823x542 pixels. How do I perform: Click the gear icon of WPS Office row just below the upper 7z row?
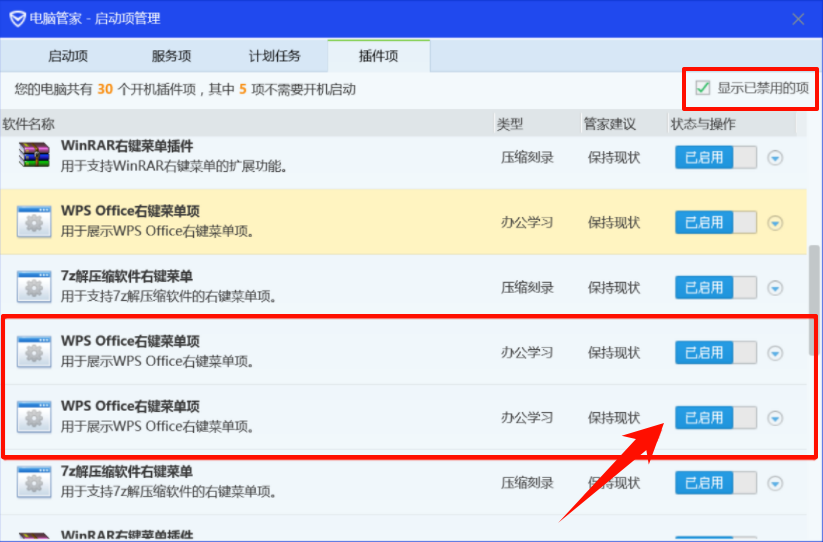pos(34,352)
